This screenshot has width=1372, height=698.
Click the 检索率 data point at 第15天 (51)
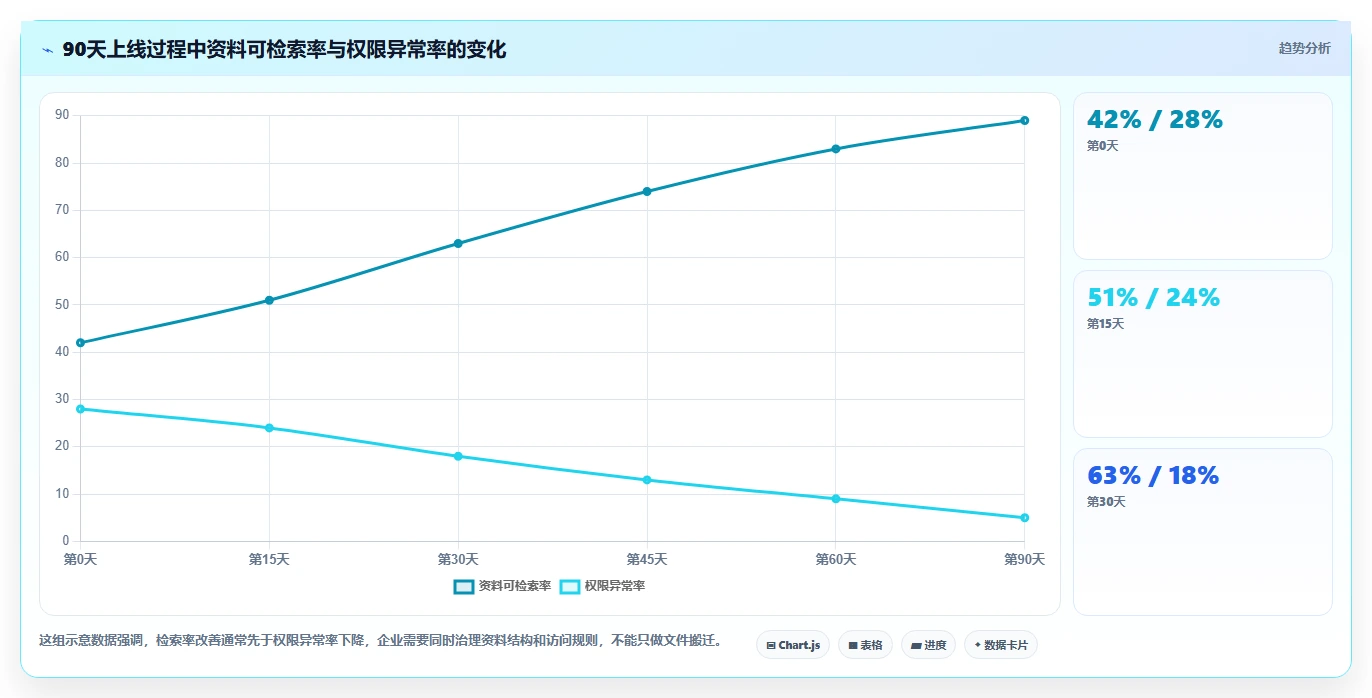(x=269, y=300)
